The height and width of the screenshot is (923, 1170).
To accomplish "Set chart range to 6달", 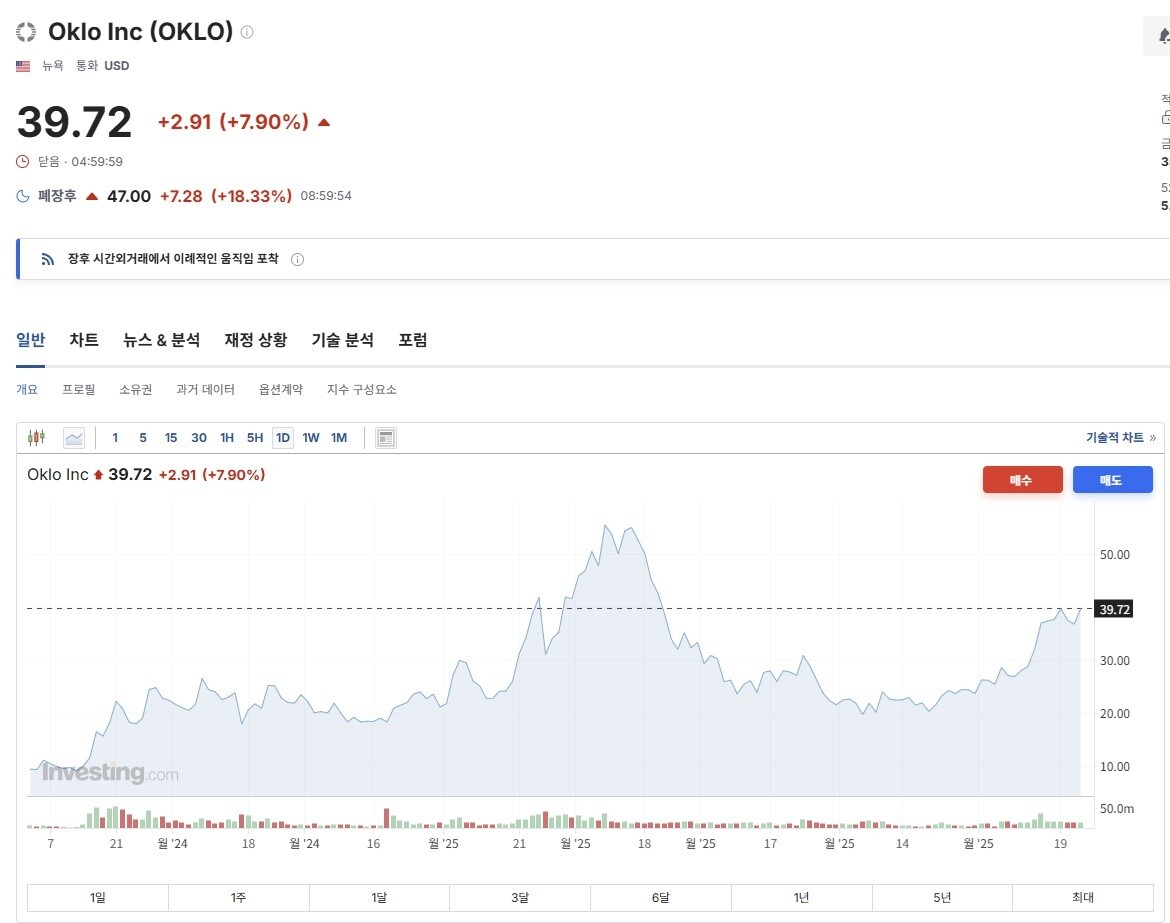I will coord(660,898).
